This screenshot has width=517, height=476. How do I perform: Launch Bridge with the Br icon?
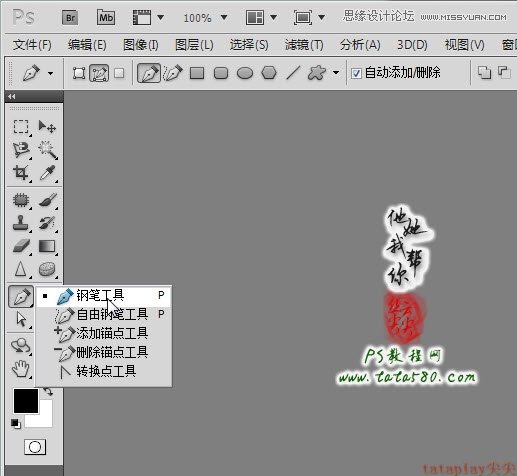[70, 17]
